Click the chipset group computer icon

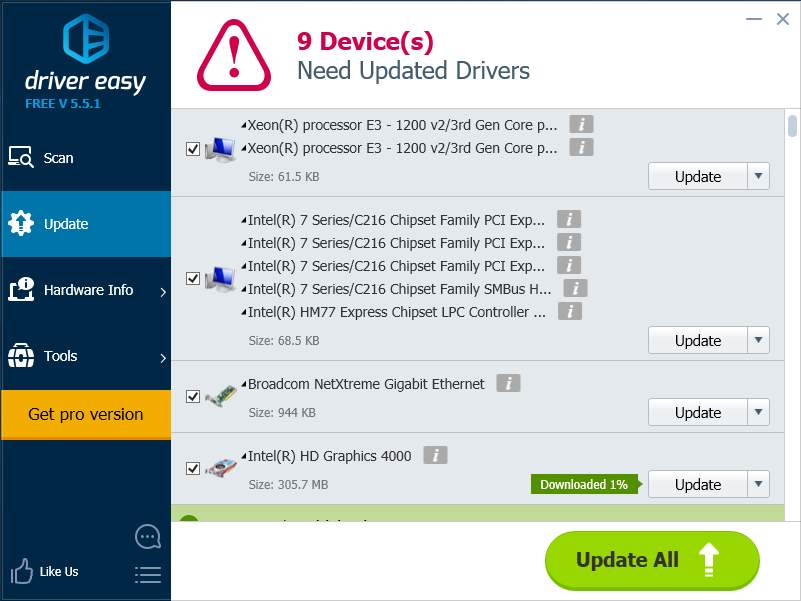click(220, 279)
